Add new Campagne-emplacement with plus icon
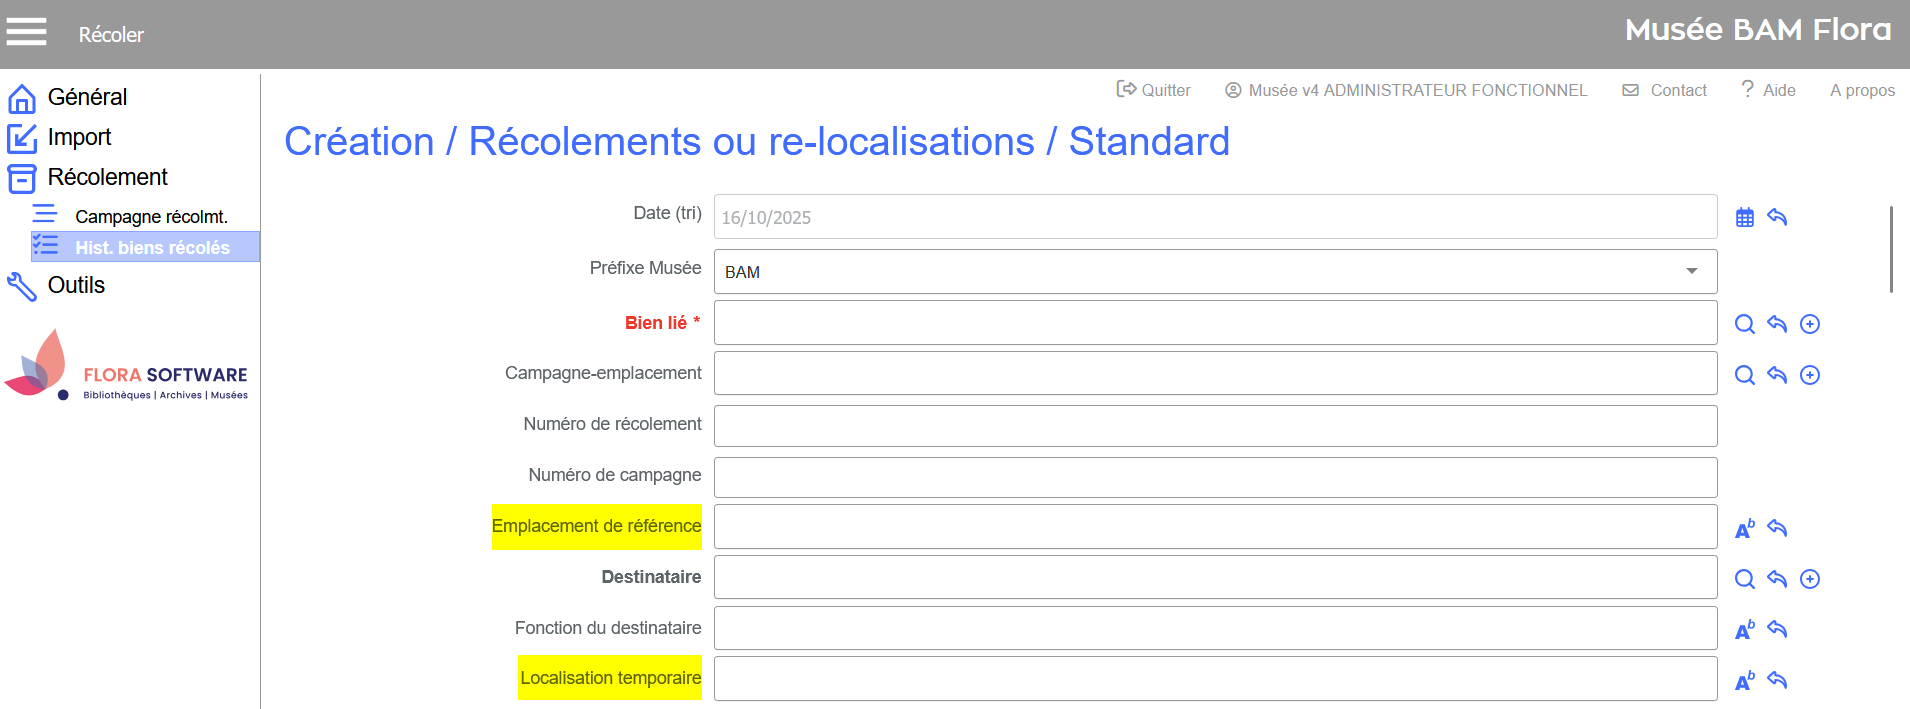 (1810, 375)
